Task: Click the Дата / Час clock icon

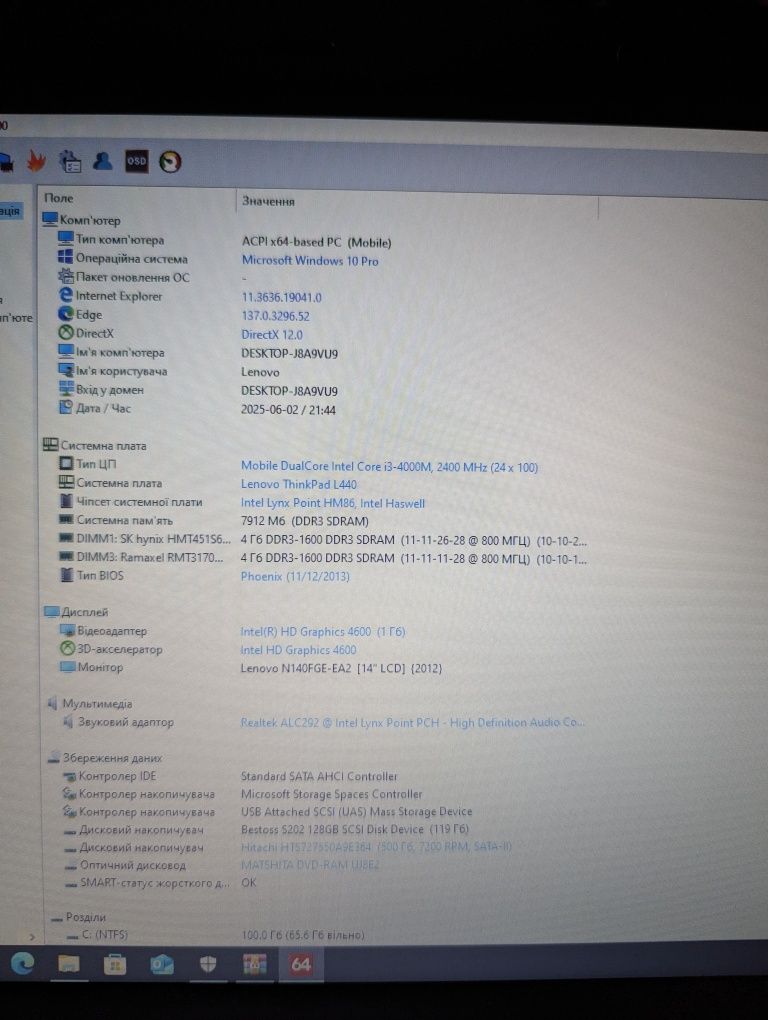Action: pos(66,407)
